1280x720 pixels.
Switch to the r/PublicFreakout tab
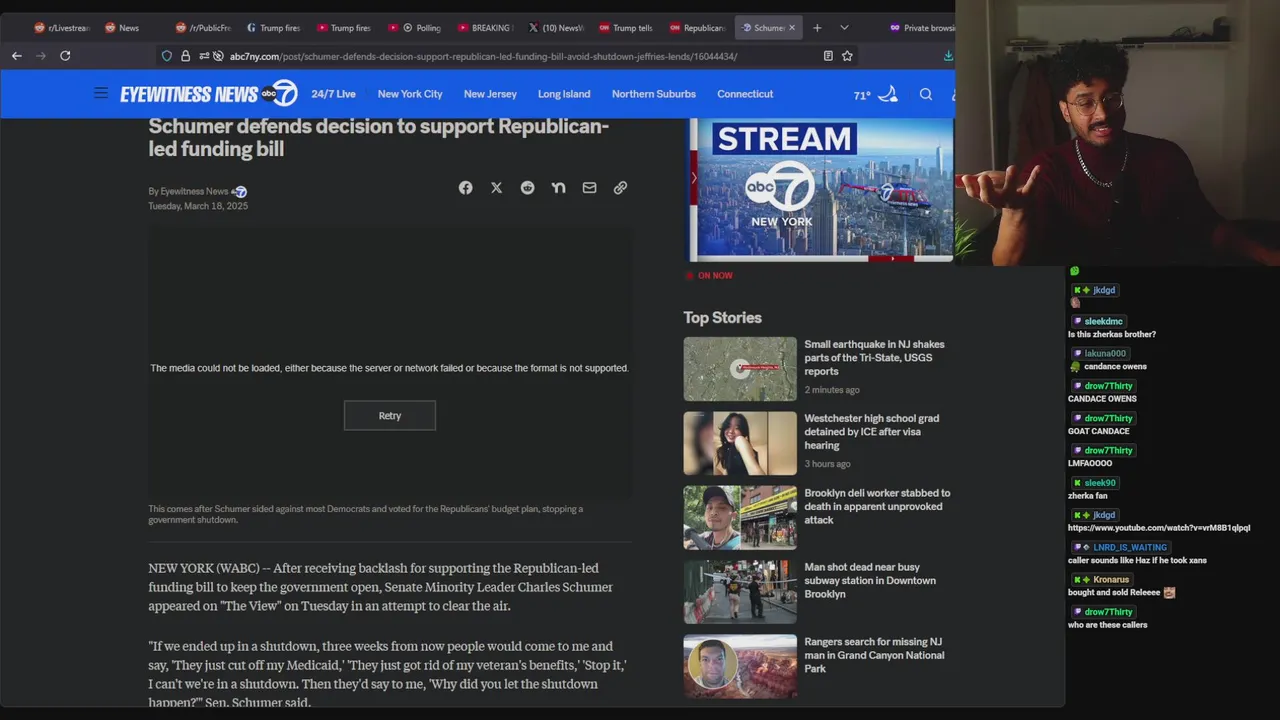click(x=203, y=28)
